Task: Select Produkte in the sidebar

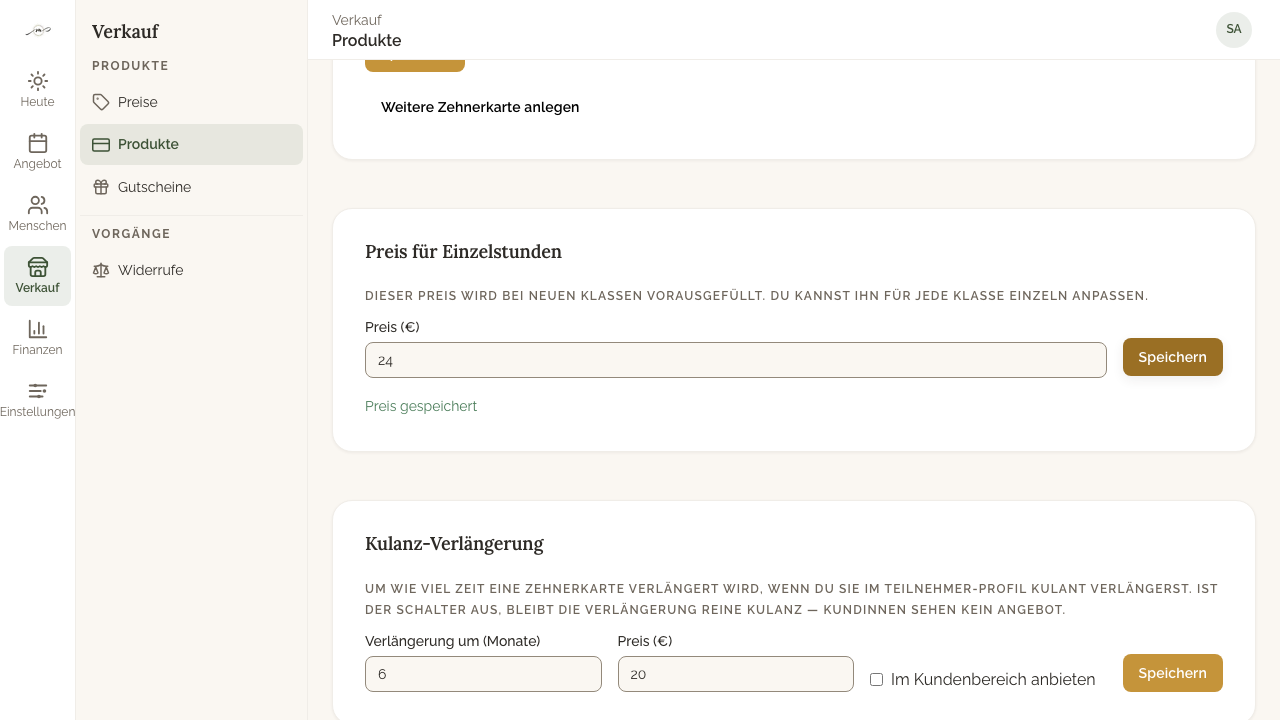Action: click(191, 145)
